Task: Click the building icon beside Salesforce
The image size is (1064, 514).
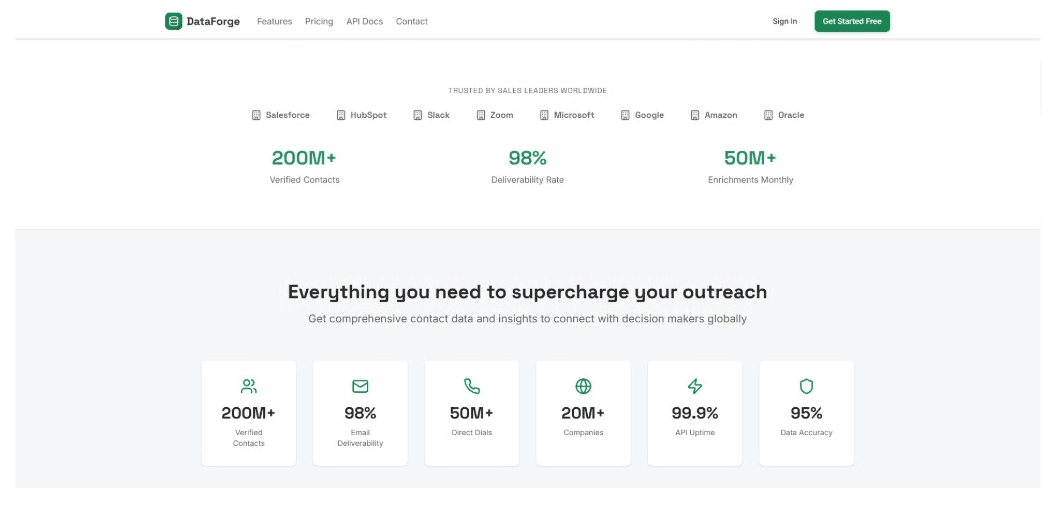Action: (256, 115)
